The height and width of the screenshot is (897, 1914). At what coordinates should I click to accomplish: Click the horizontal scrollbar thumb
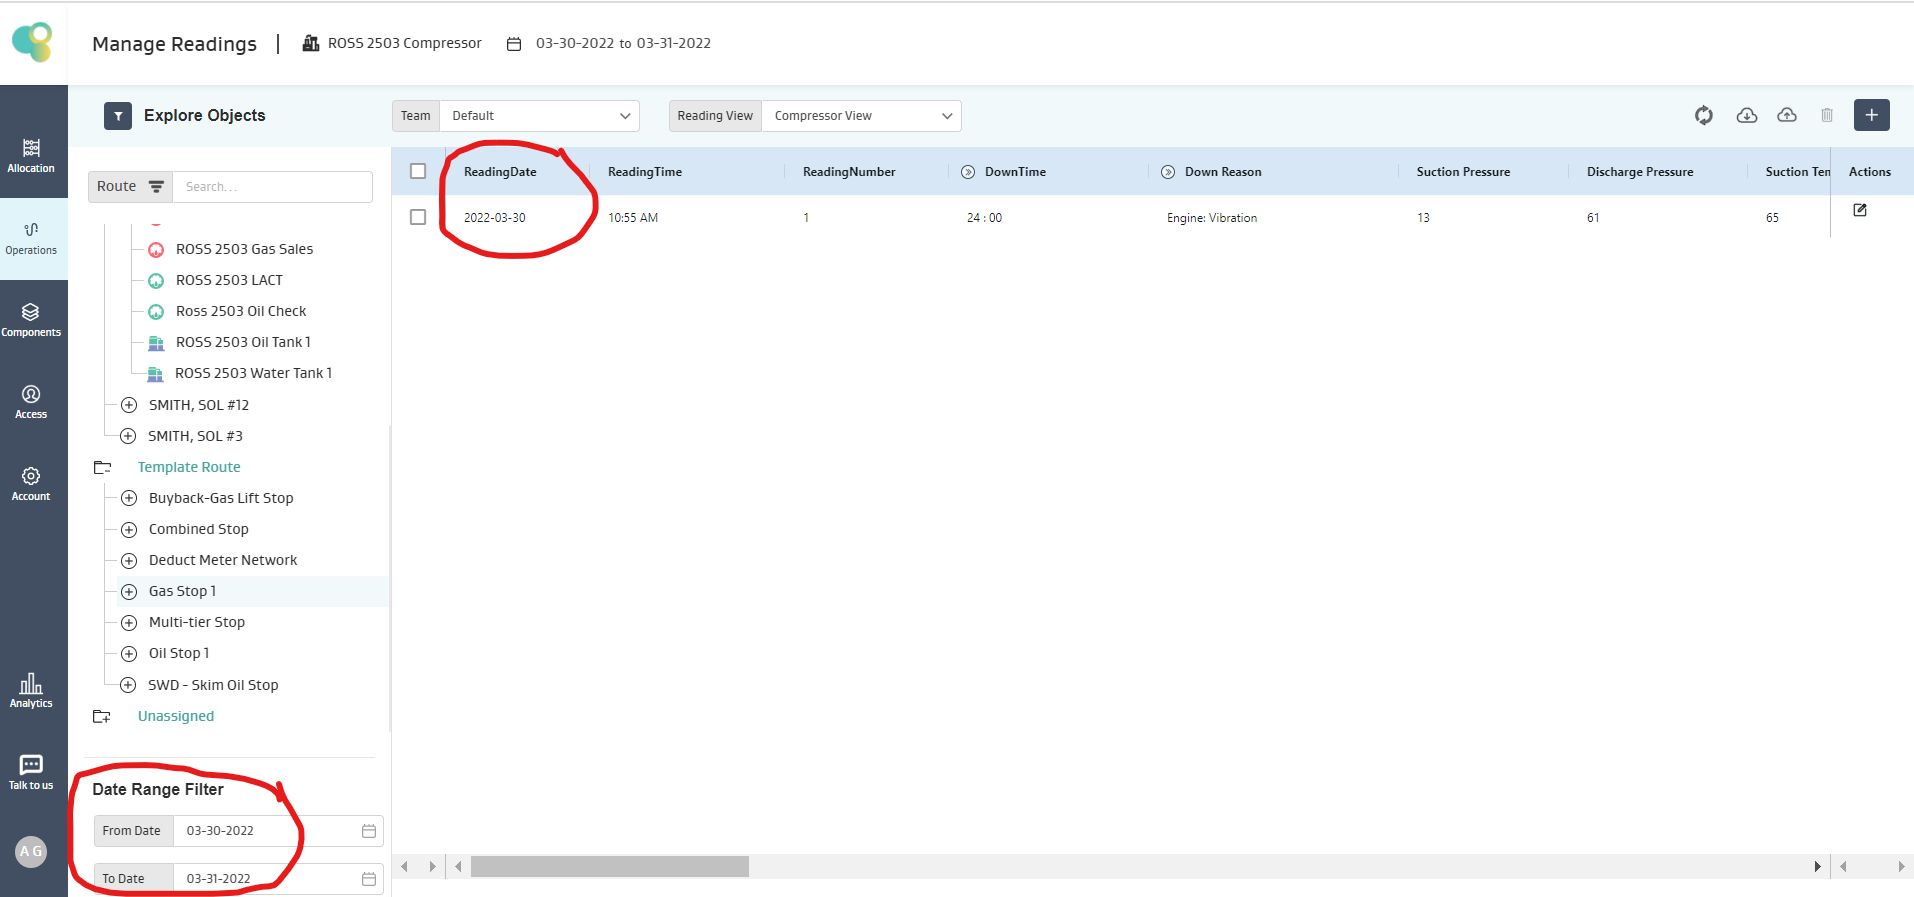tap(609, 866)
